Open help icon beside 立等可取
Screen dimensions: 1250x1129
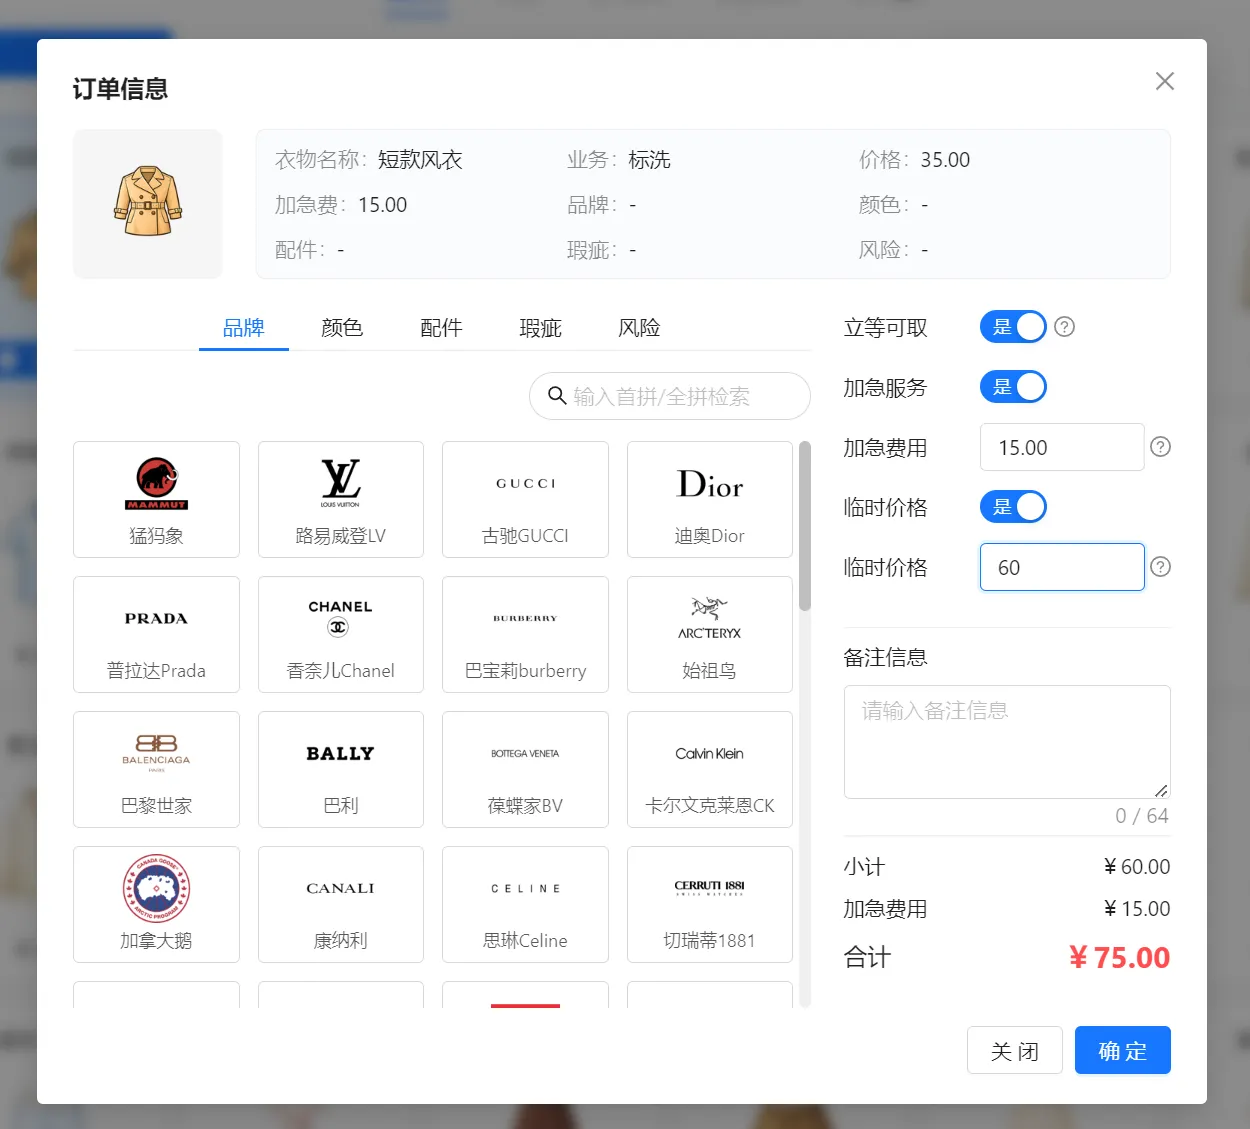tap(1065, 327)
